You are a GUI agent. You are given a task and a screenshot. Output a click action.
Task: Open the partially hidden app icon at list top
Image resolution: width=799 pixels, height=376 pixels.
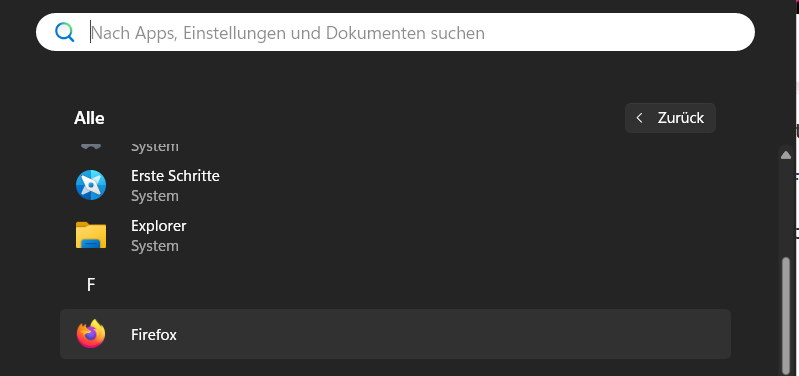tap(91, 146)
